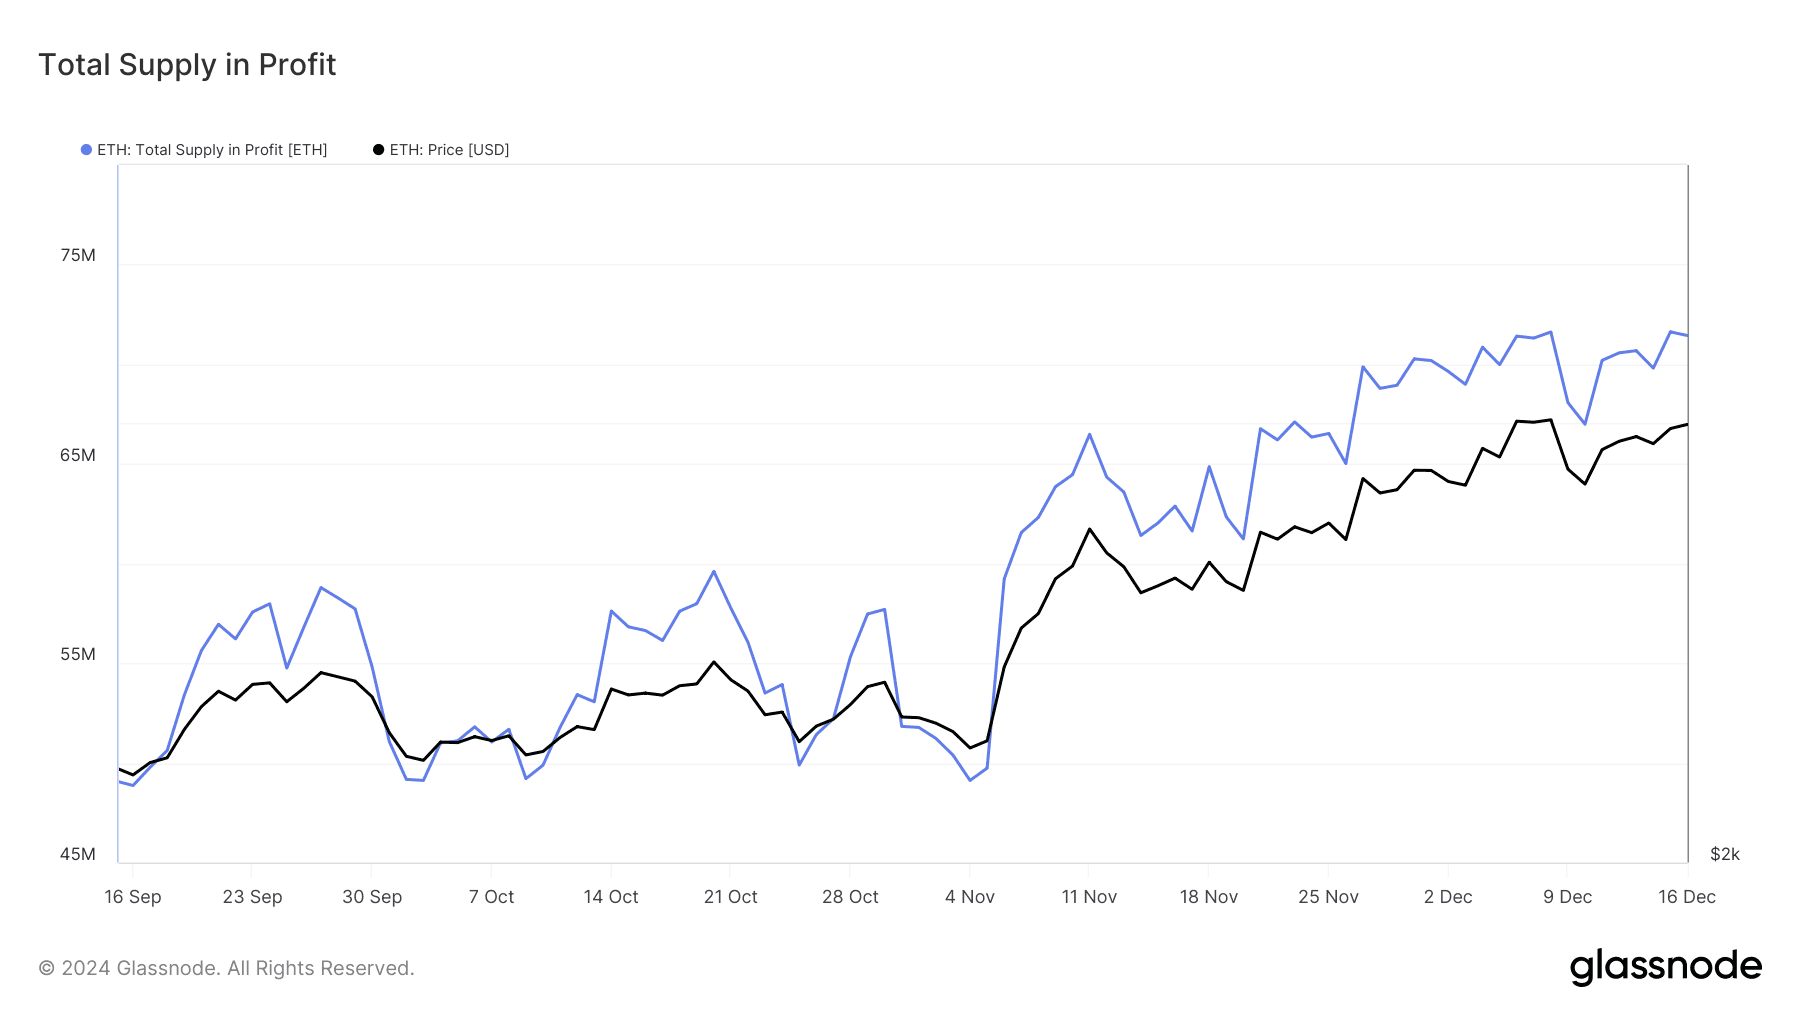Click the 75M y-axis label
Viewport: 1800px width, 1013px height.
[x=78, y=256]
